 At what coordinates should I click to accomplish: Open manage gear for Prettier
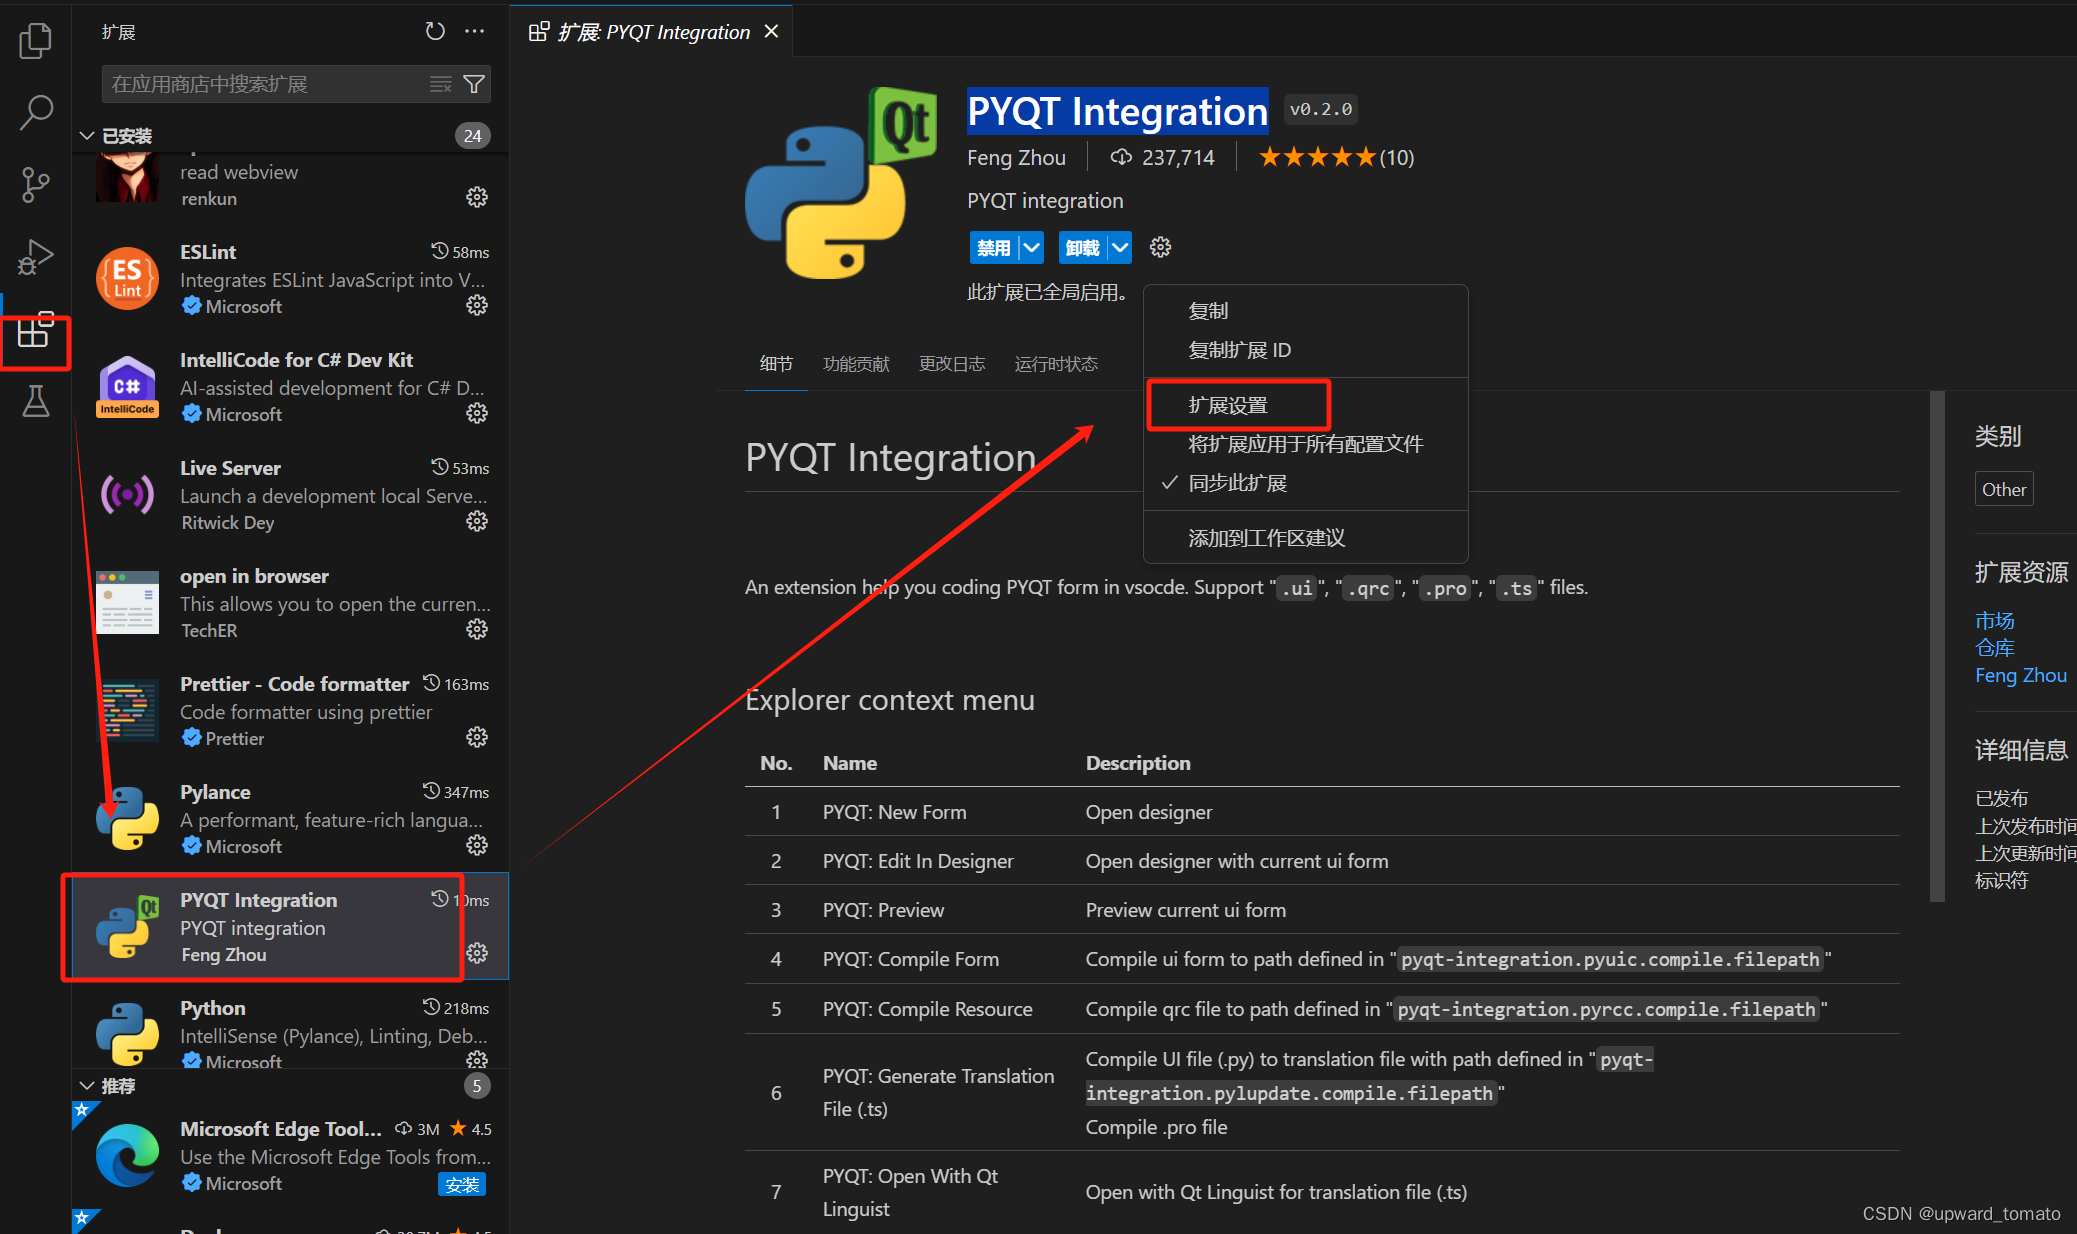pos(477,737)
